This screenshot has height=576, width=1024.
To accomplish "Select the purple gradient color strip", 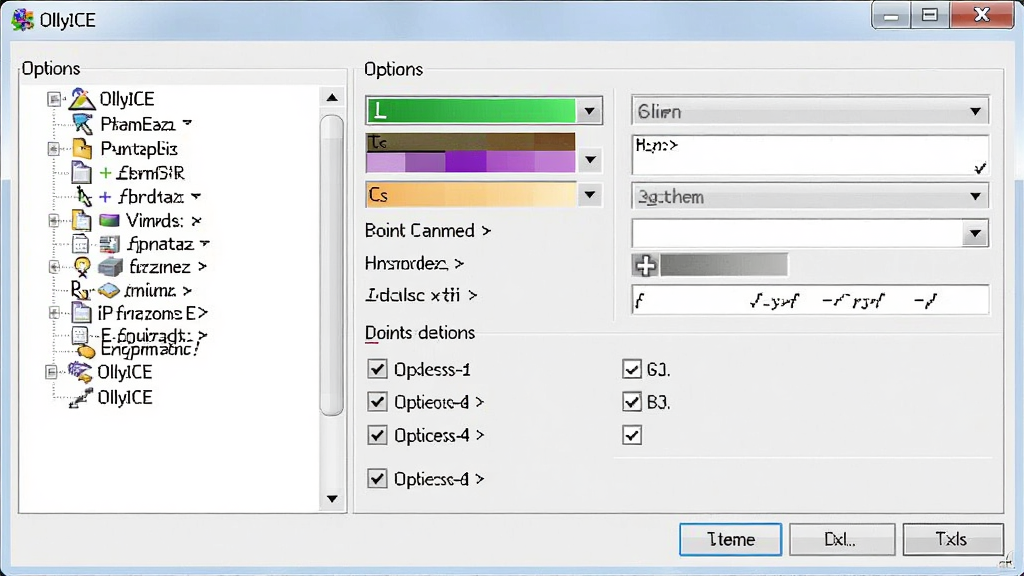I will point(471,162).
